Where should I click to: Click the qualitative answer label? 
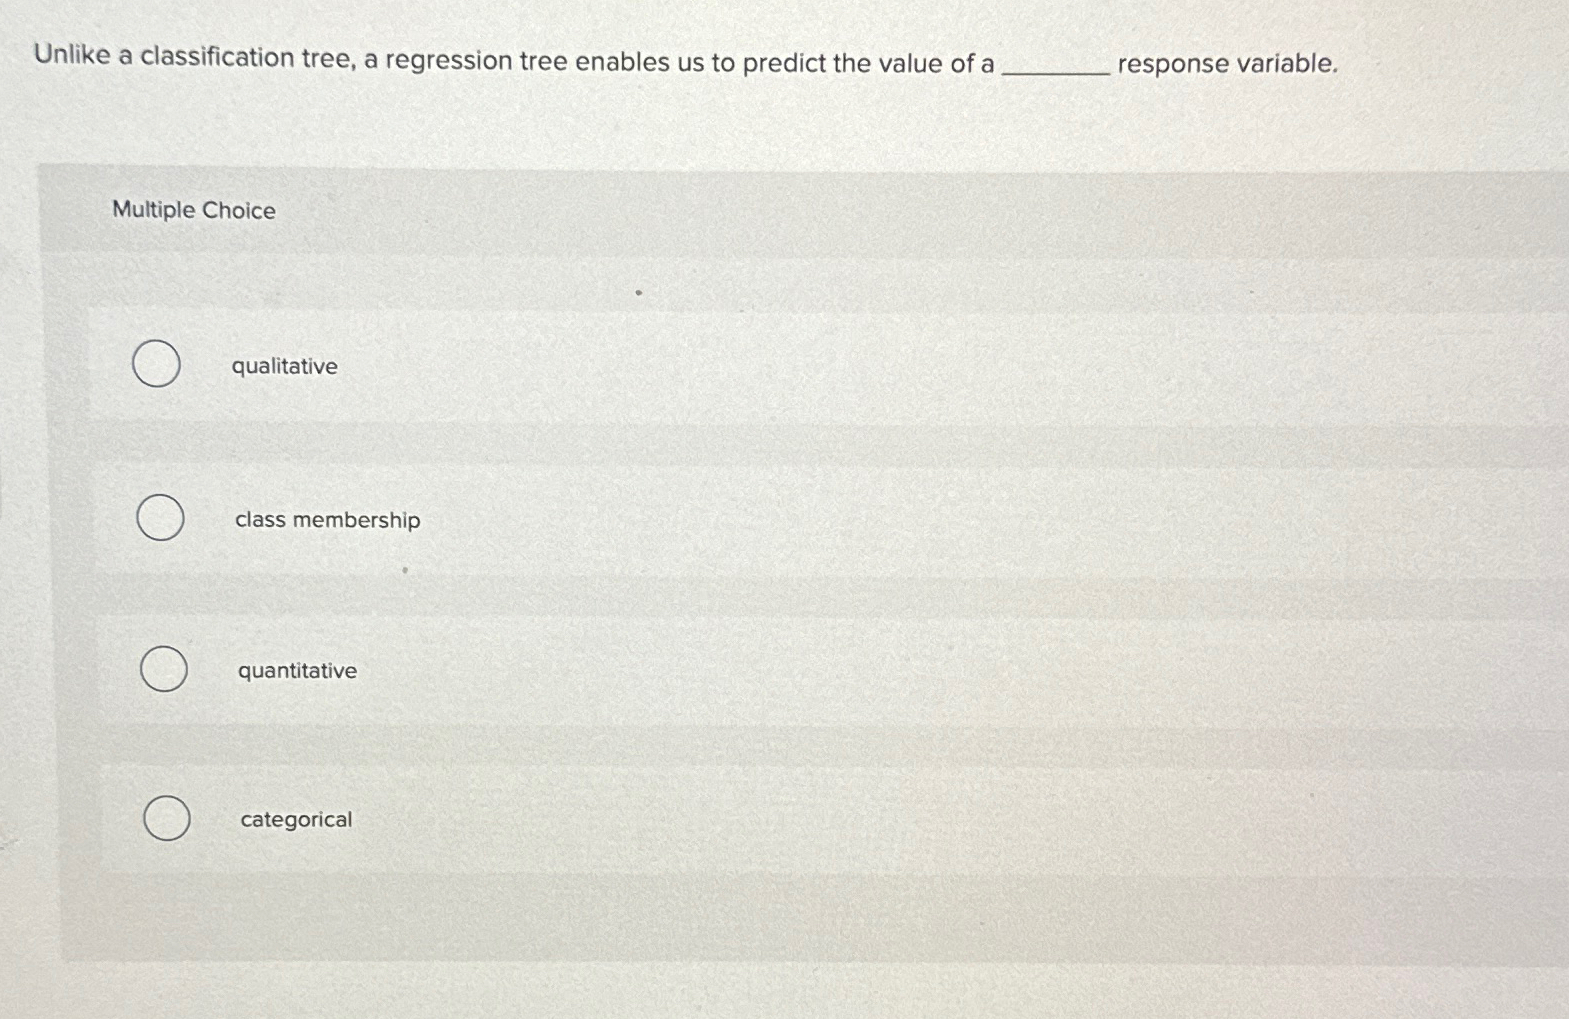click(285, 367)
